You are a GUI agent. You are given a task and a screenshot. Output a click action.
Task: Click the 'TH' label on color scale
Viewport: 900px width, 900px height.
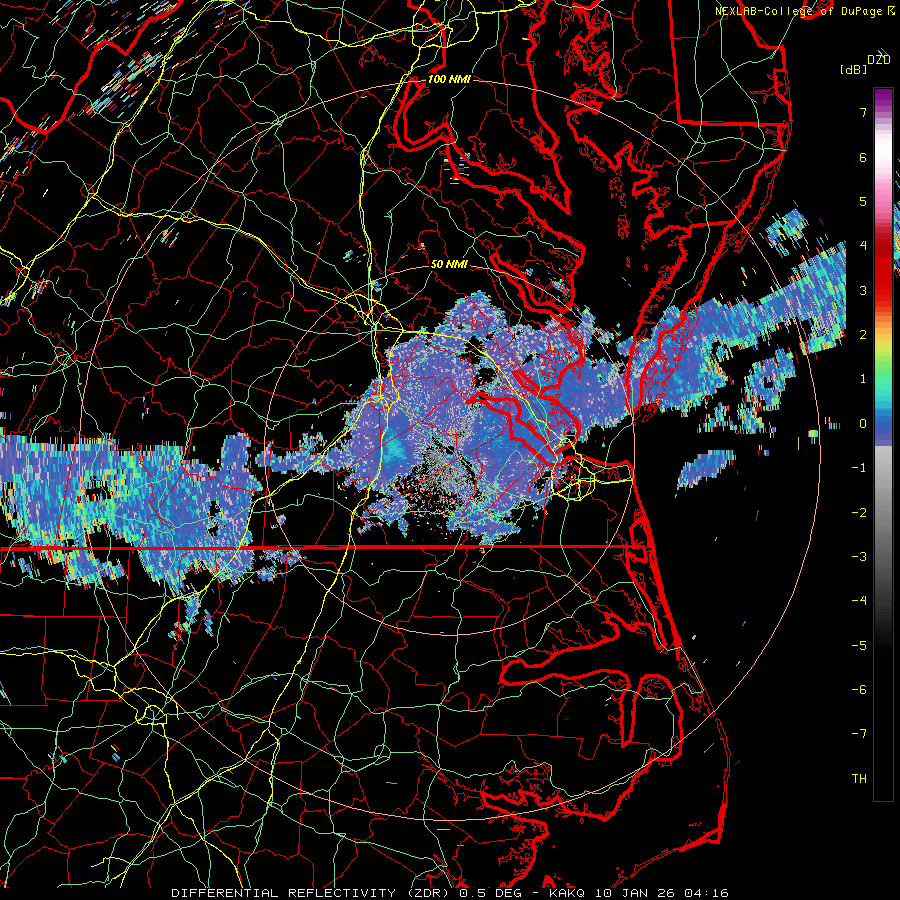click(859, 779)
